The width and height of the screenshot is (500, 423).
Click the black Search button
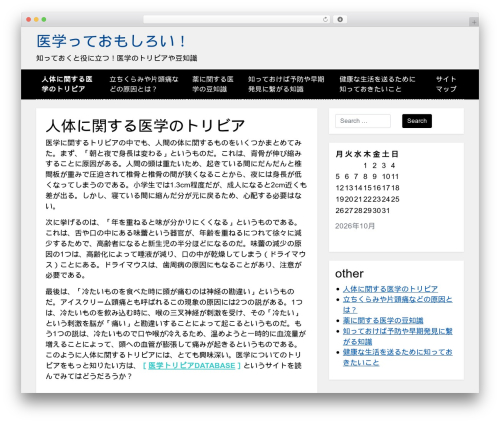point(417,121)
